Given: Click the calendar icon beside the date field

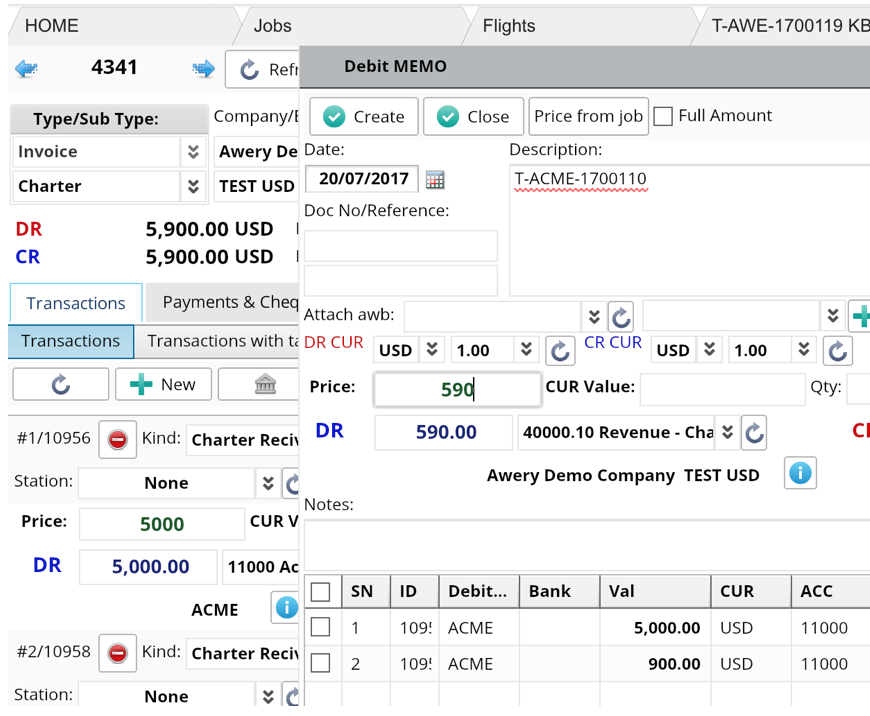Looking at the screenshot, I should point(435,180).
